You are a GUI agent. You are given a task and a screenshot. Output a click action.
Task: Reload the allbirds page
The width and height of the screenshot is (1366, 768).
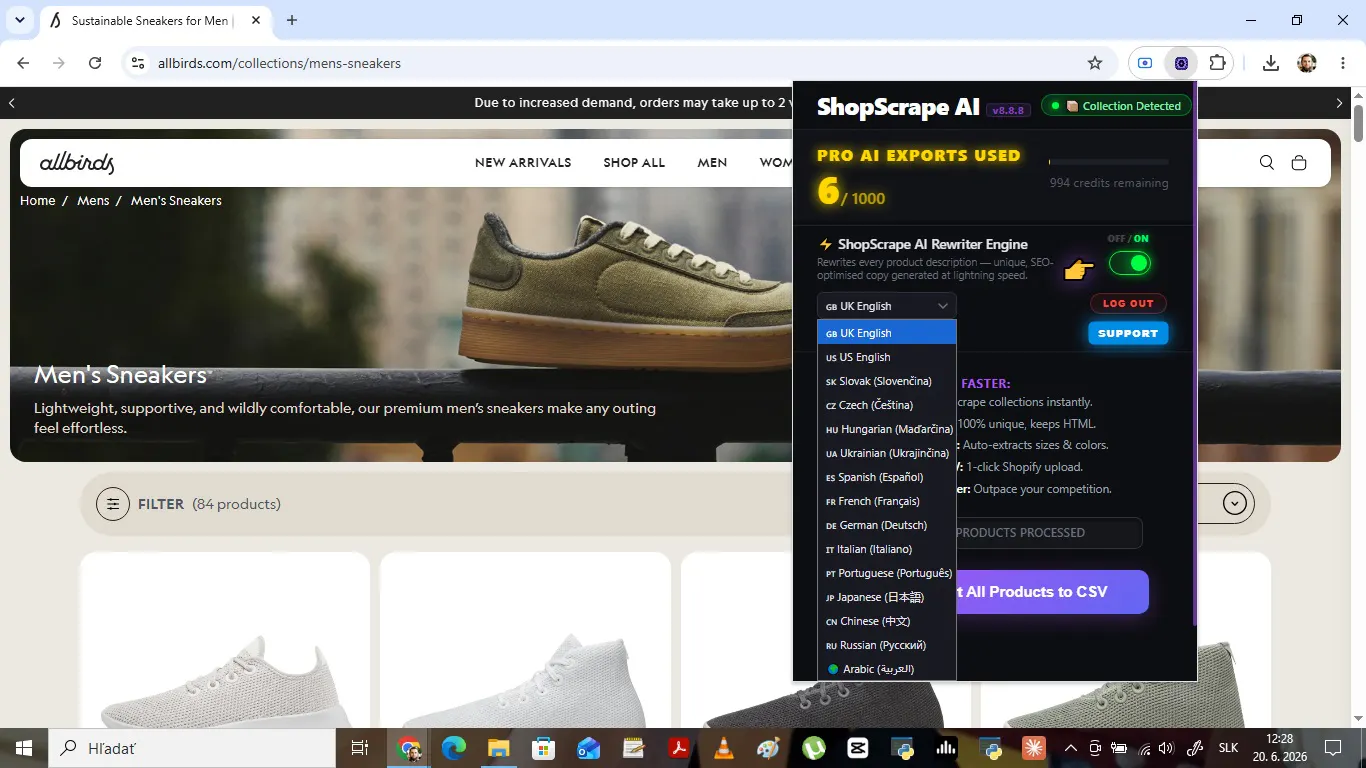point(95,63)
